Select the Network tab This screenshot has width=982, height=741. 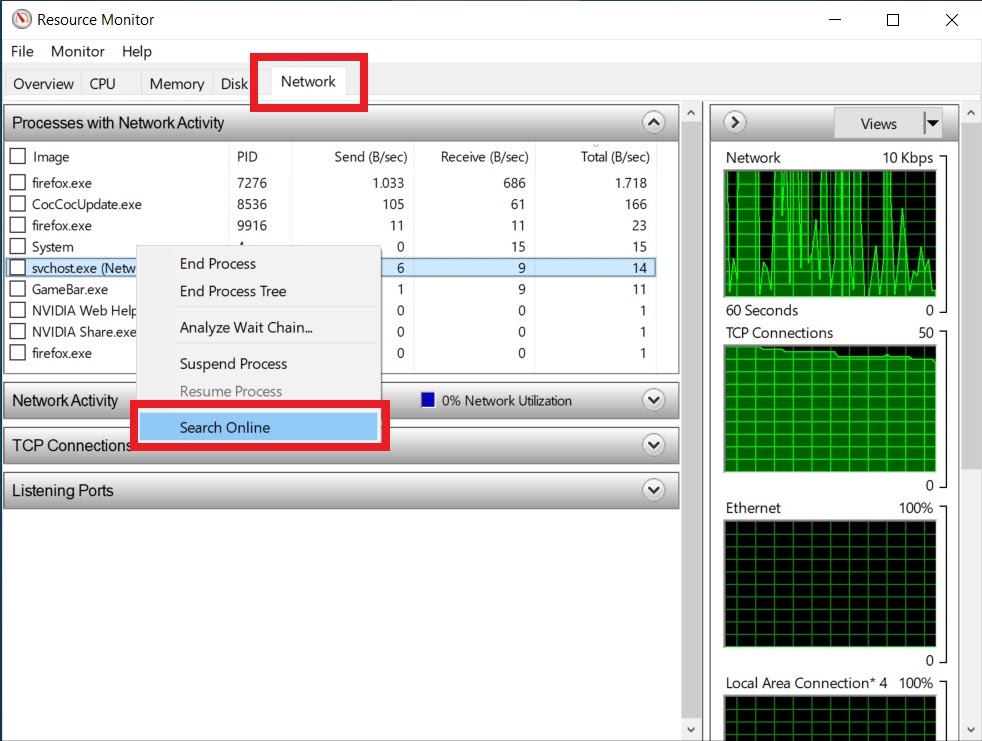click(308, 81)
